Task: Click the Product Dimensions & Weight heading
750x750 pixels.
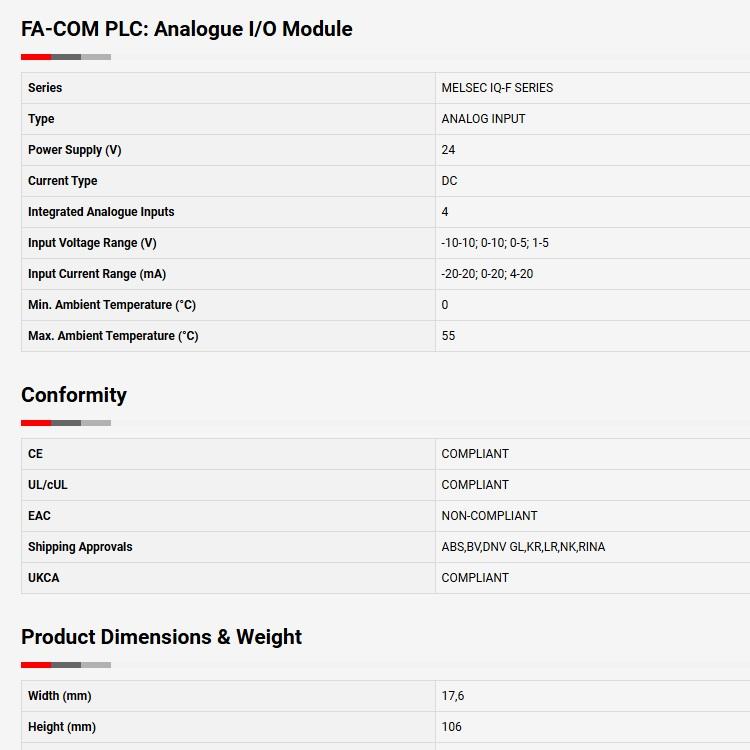Action: coord(162,637)
